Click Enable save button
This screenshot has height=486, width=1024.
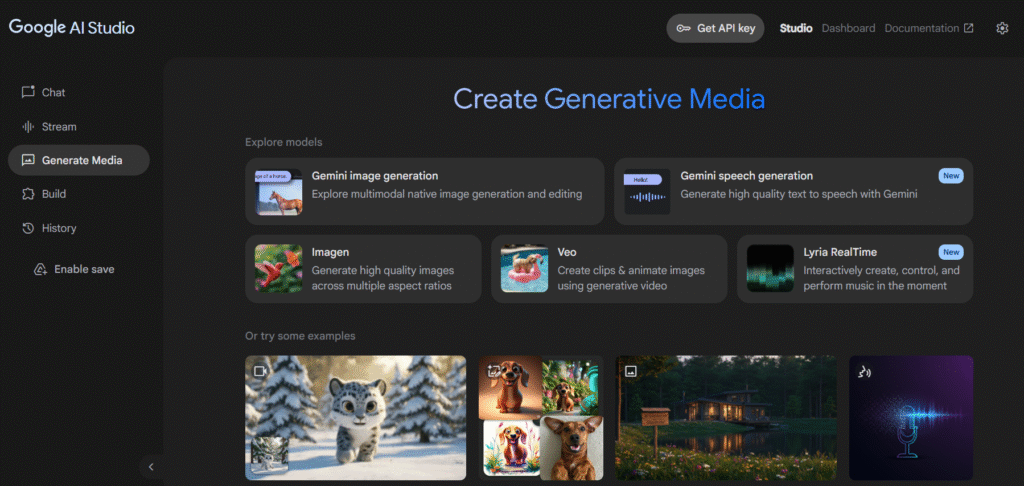tap(74, 269)
